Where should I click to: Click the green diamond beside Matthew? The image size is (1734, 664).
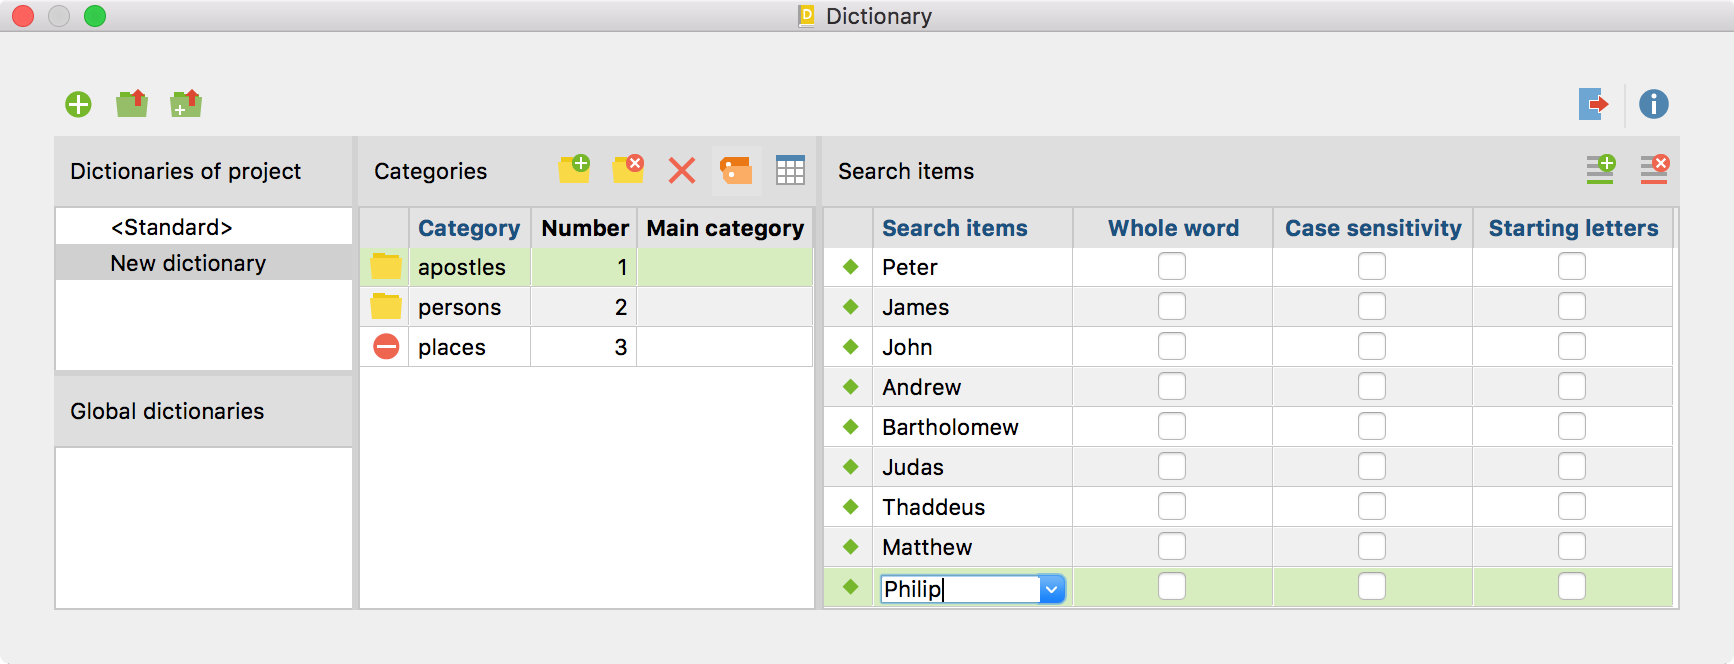tap(851, 547)
